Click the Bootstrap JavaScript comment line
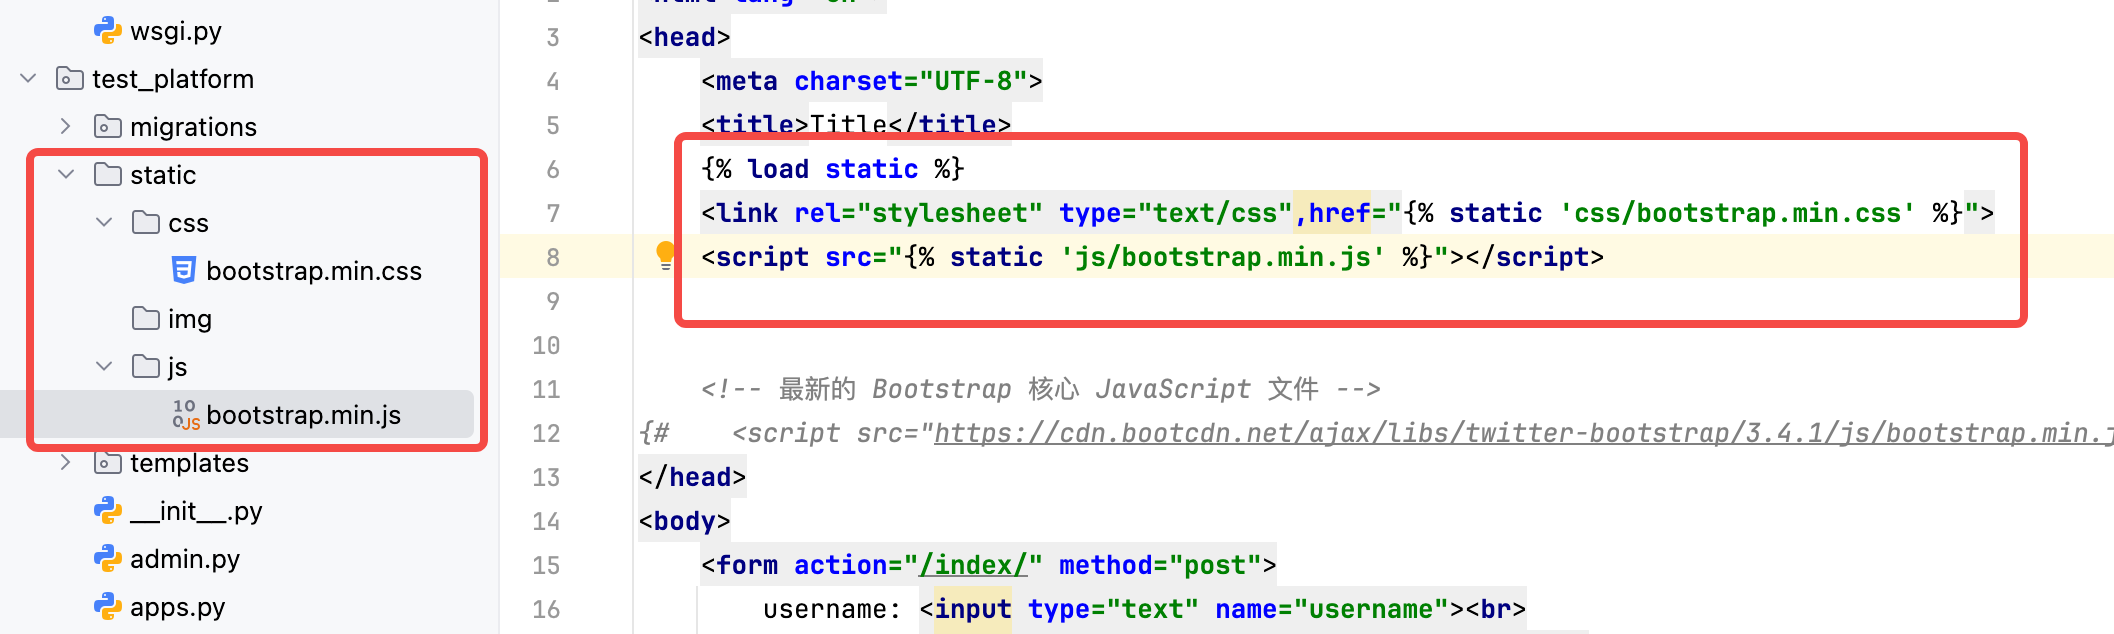This screenshot has height=634, width=2114. coord(1041,389)
